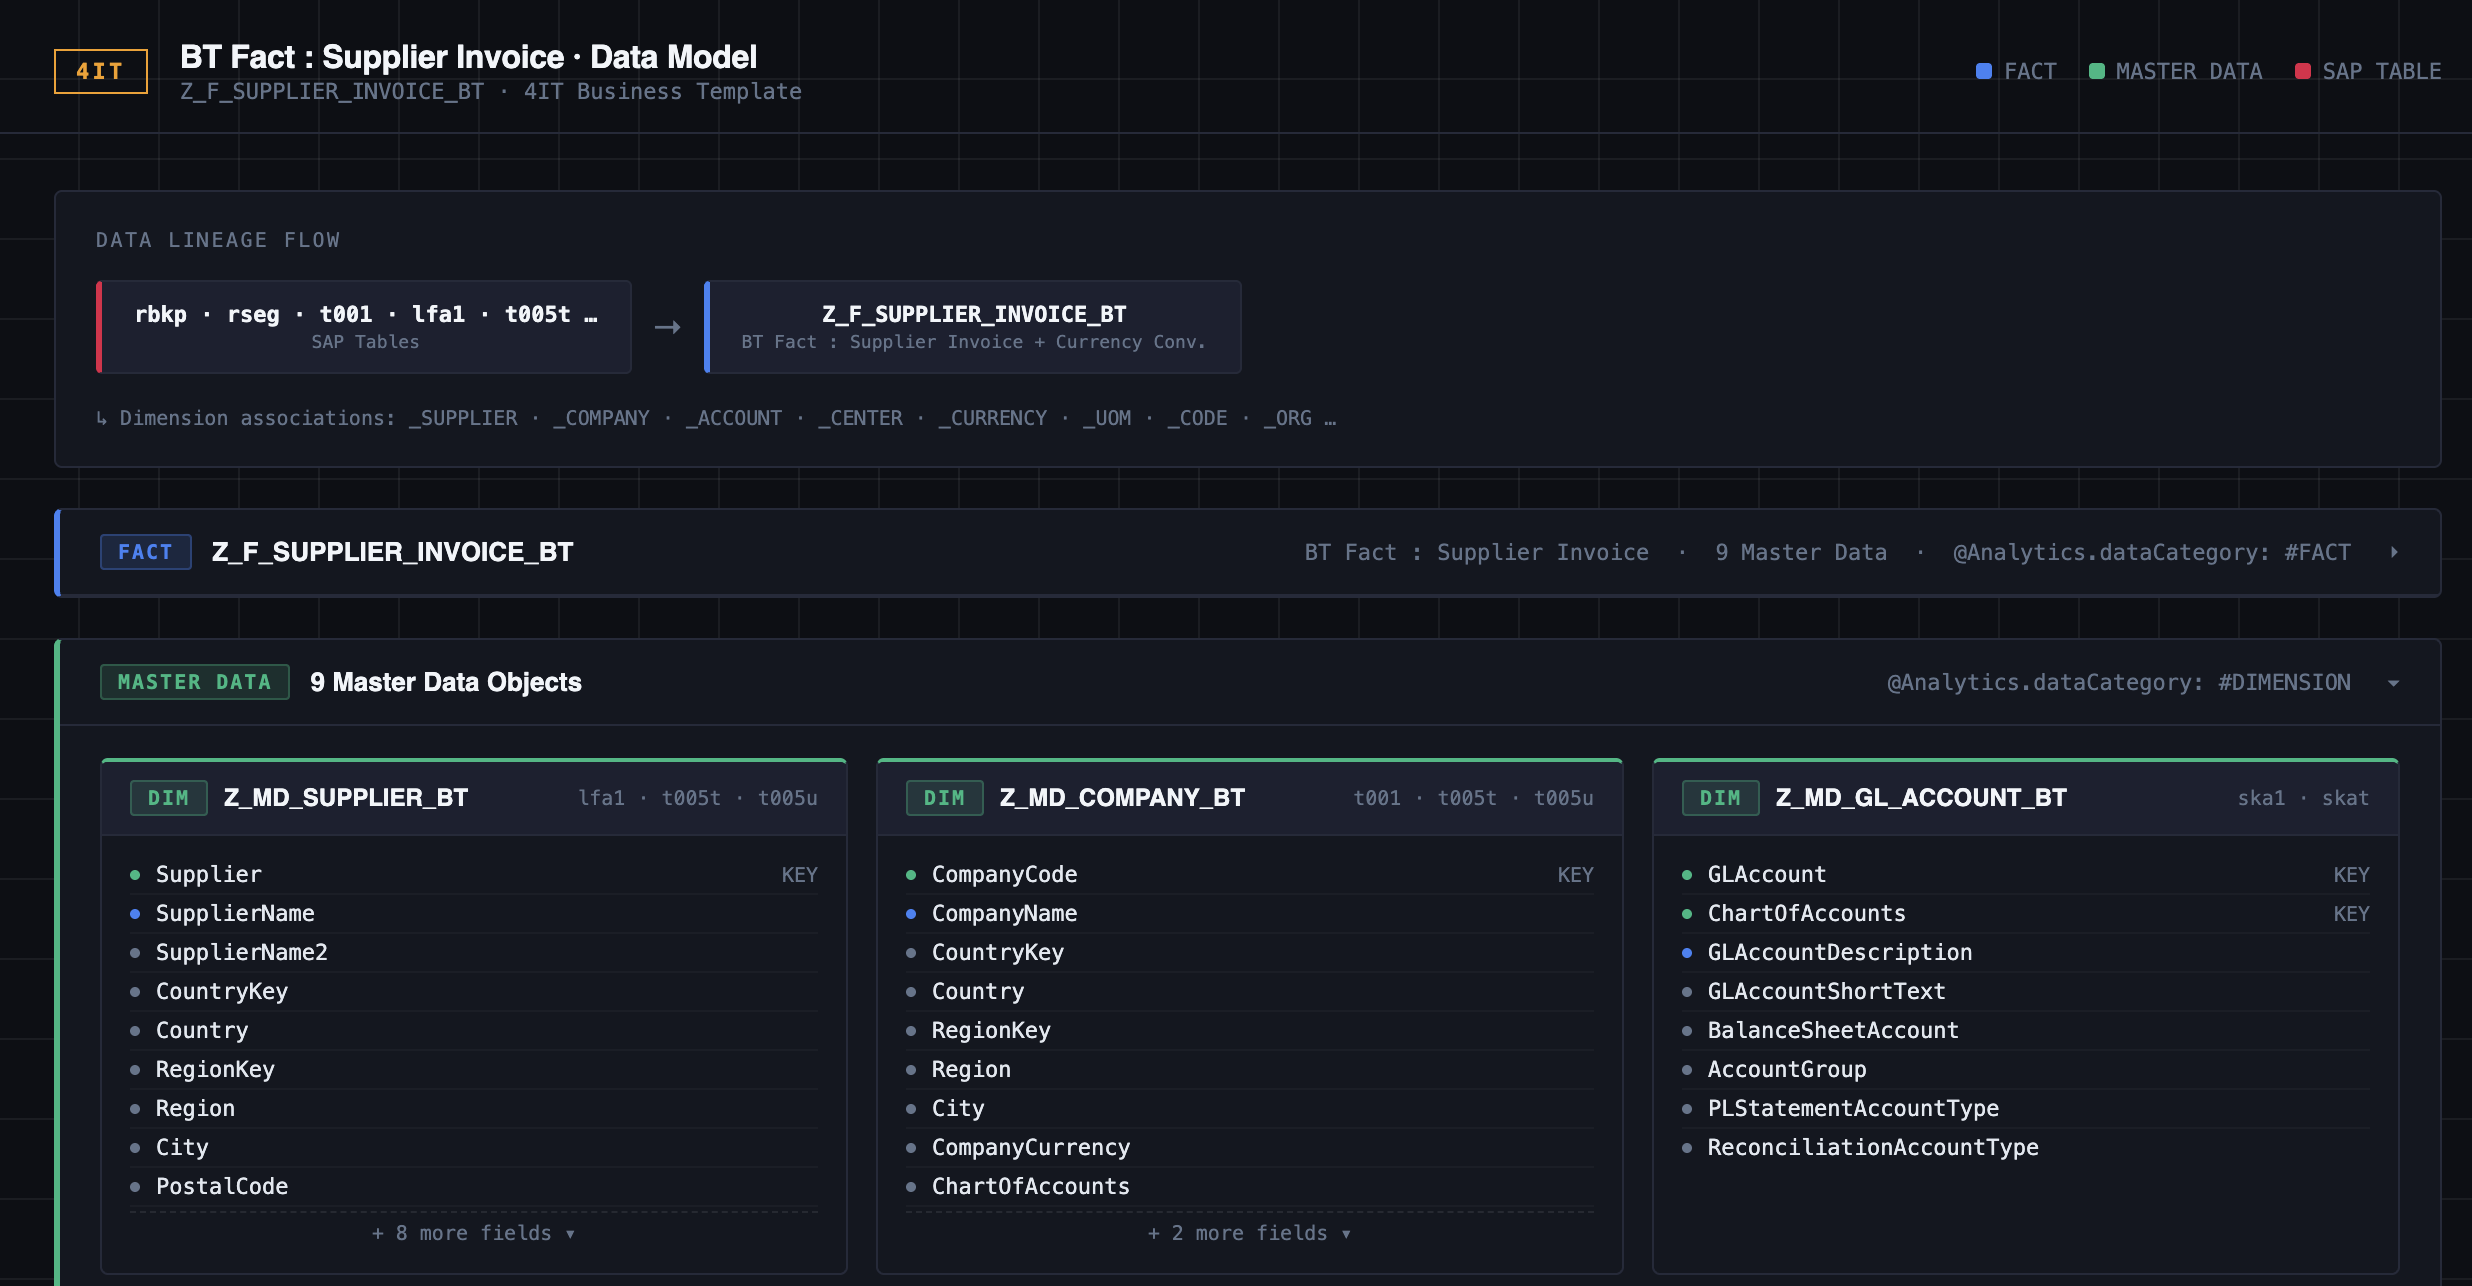Click the dimension associations arrow icon
Image resolution: width=2472 pixels, height=1286 pixels.
[101, 417]
